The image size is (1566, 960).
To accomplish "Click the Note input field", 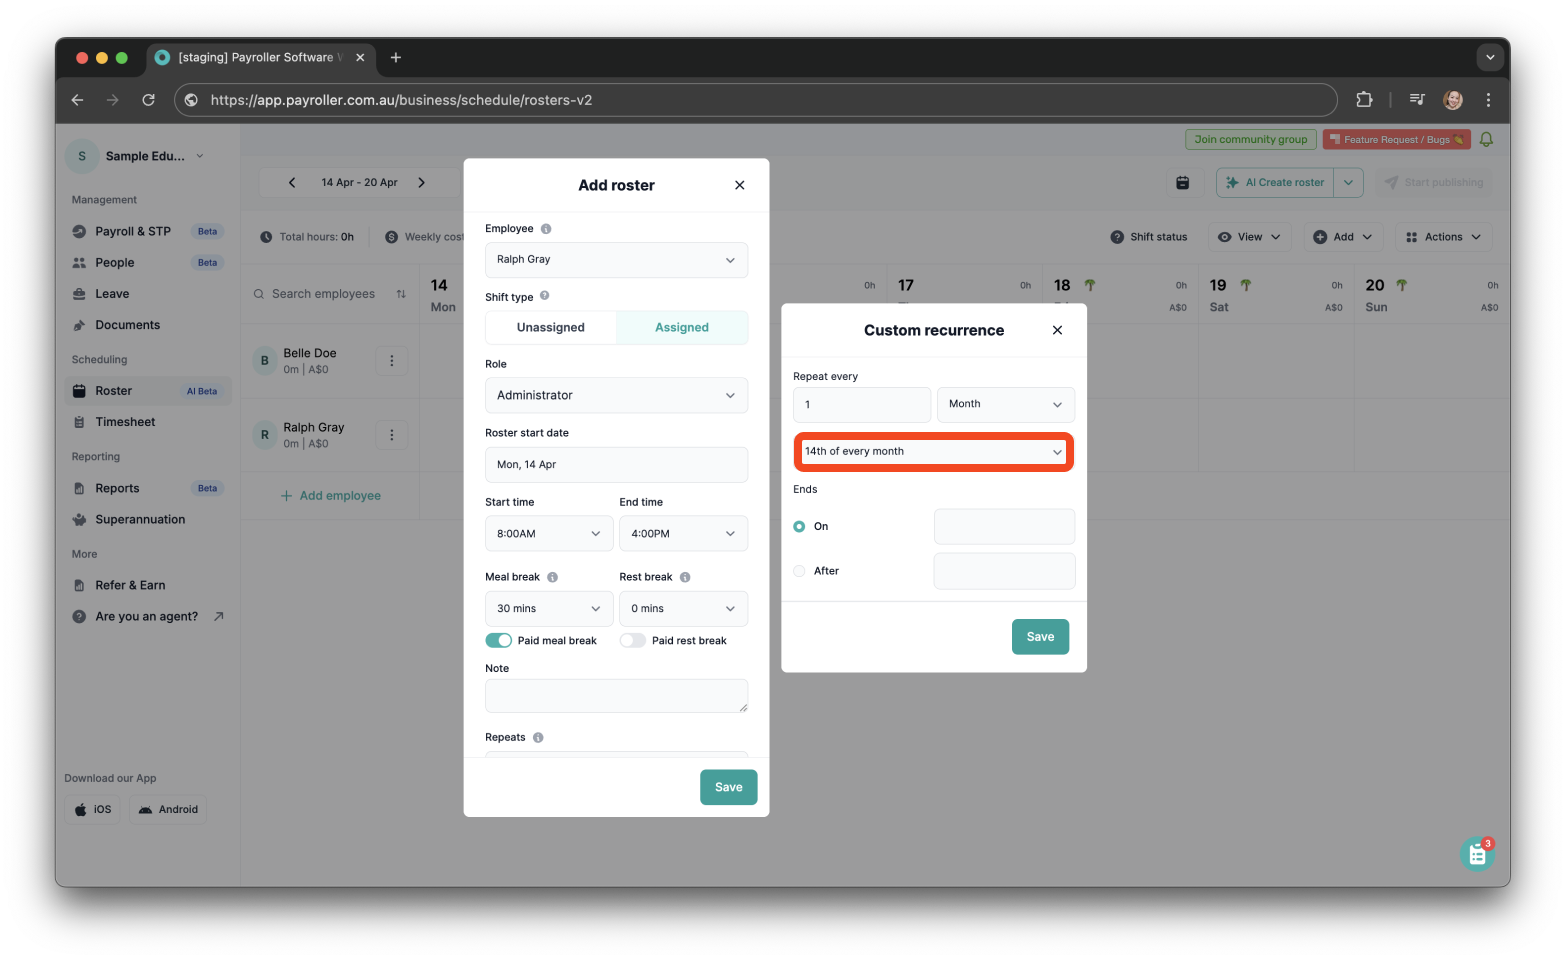I will 616,695.
